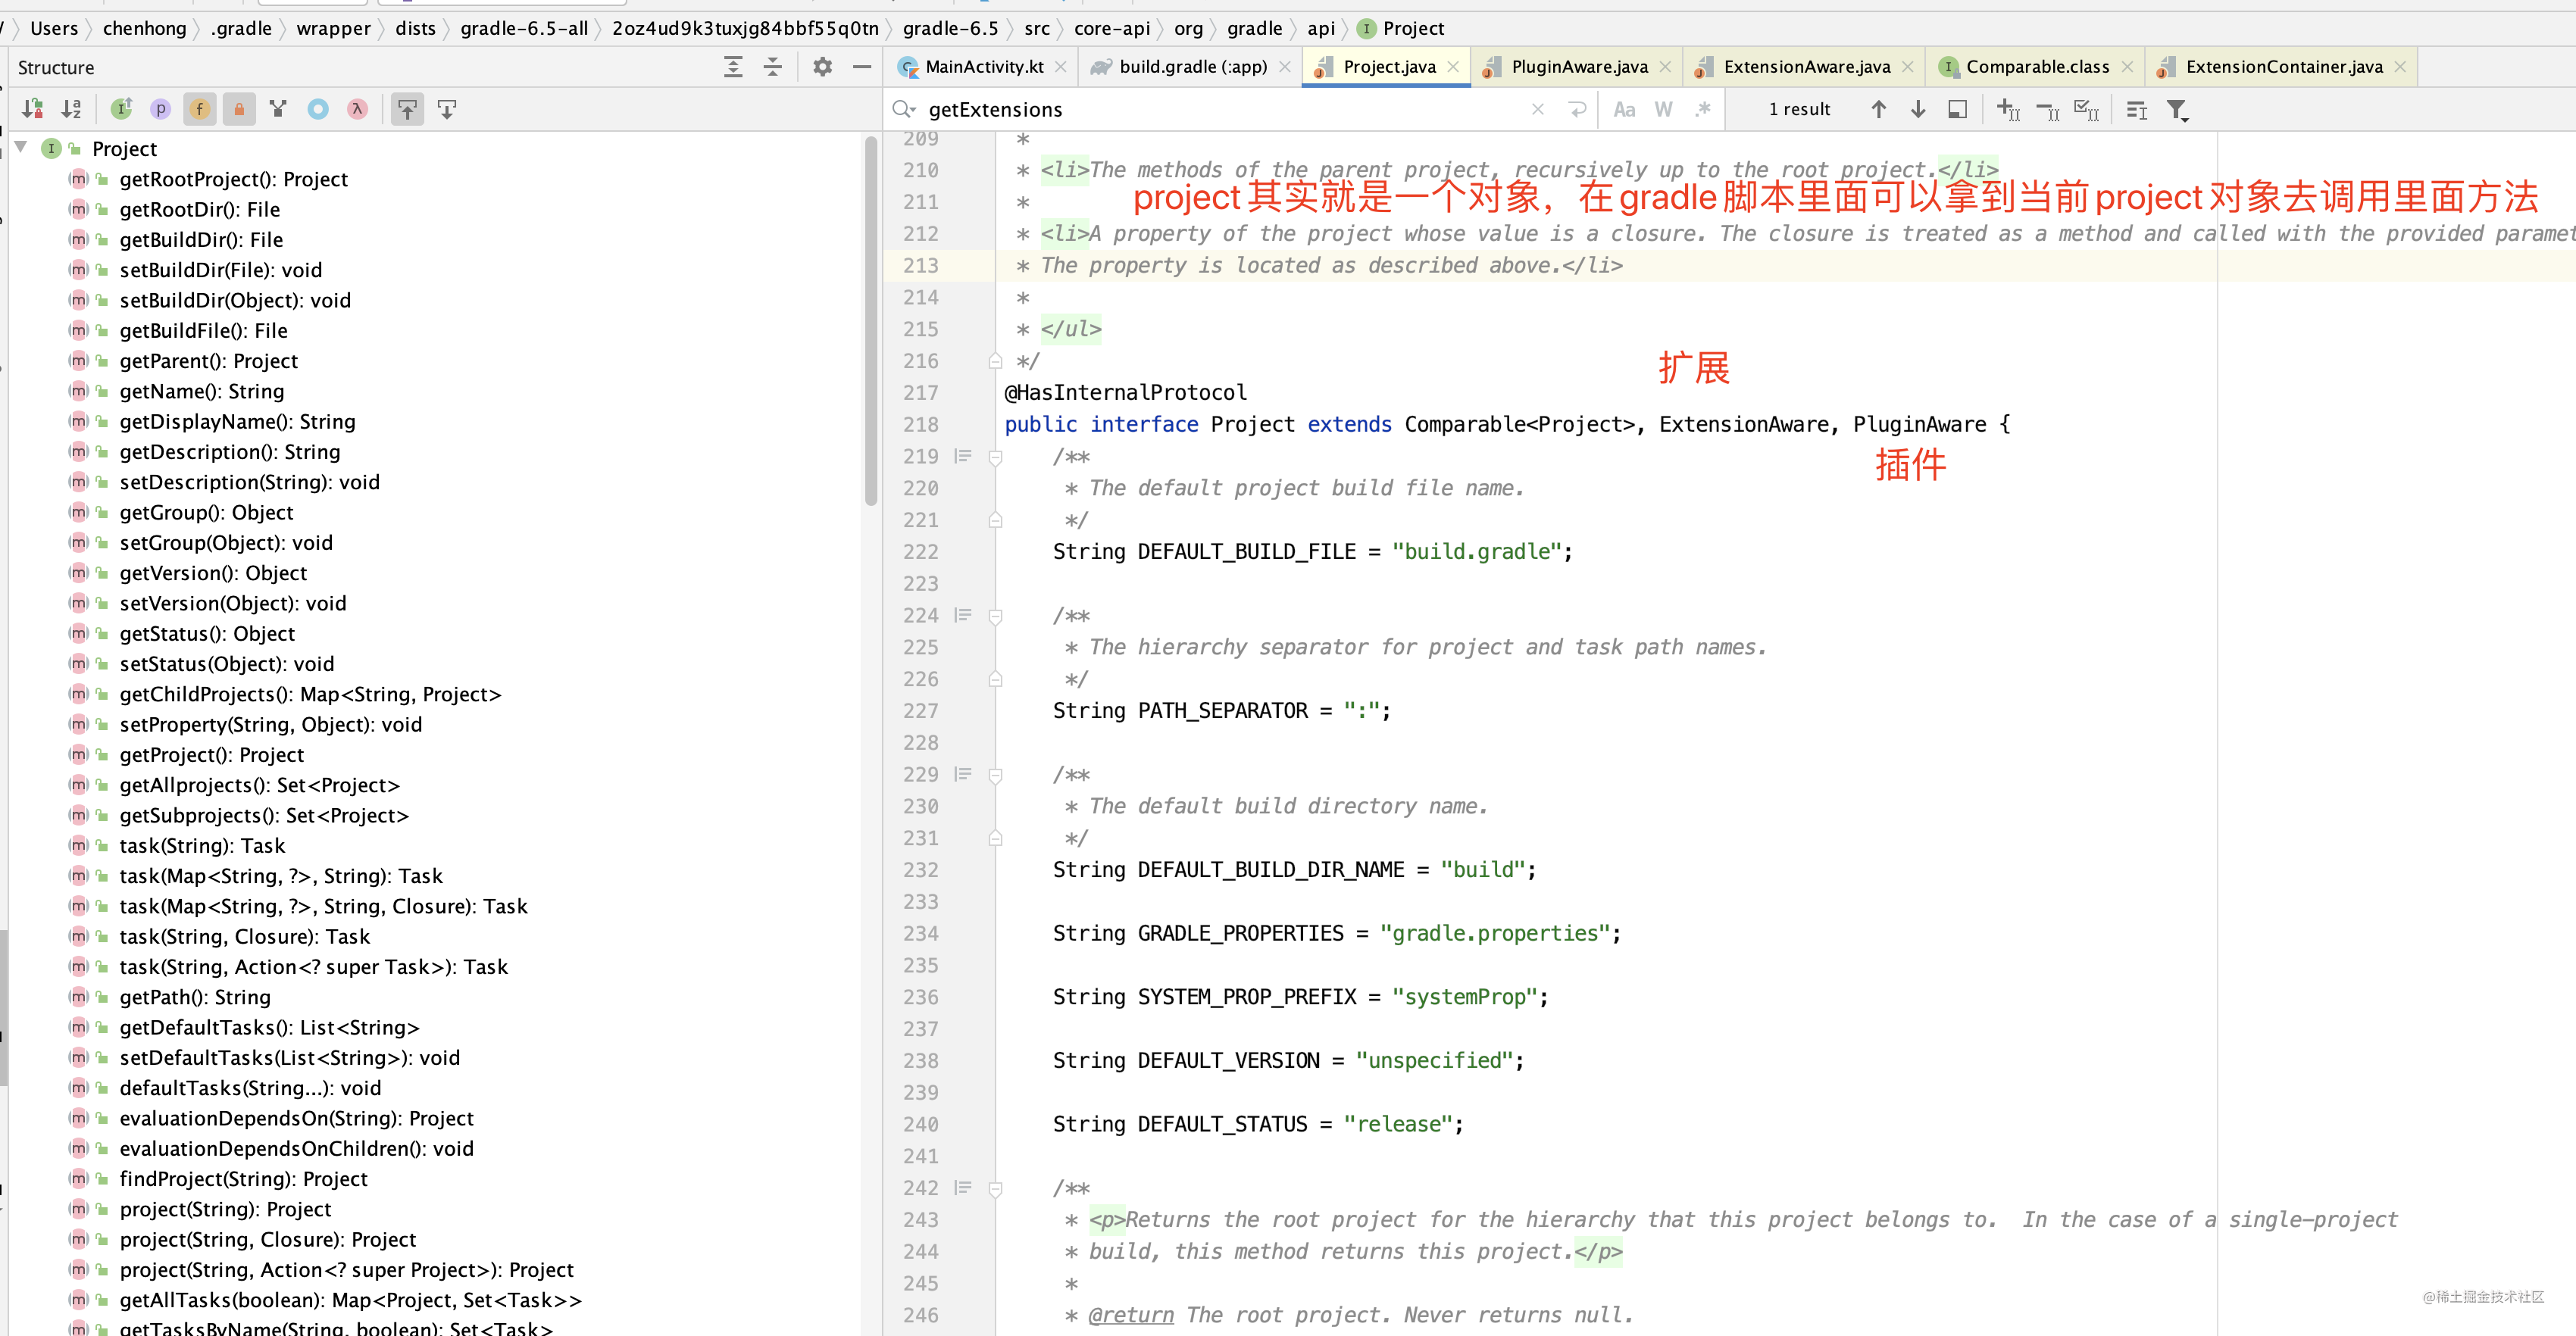Screen dimensions: 2576x1336
Task: Toggle match case (Aa) in search bar
Action: [x=1625, y=109]
